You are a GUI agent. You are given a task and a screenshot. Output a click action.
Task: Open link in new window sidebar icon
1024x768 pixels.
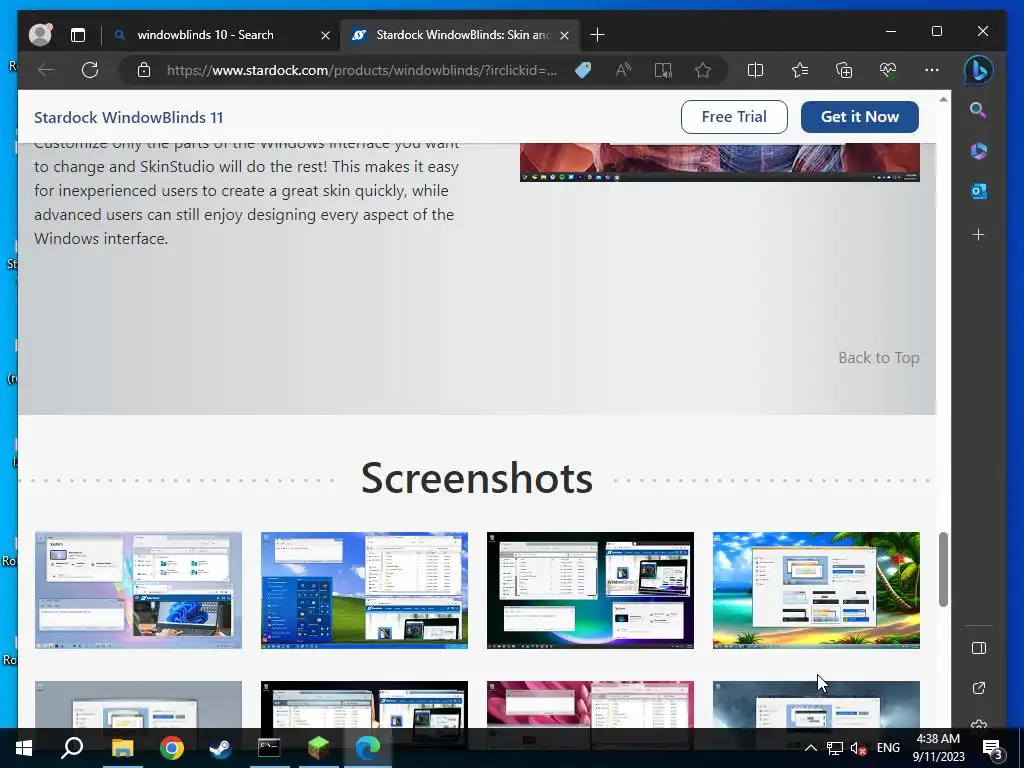pyautogui.click(x=978, y=688)
